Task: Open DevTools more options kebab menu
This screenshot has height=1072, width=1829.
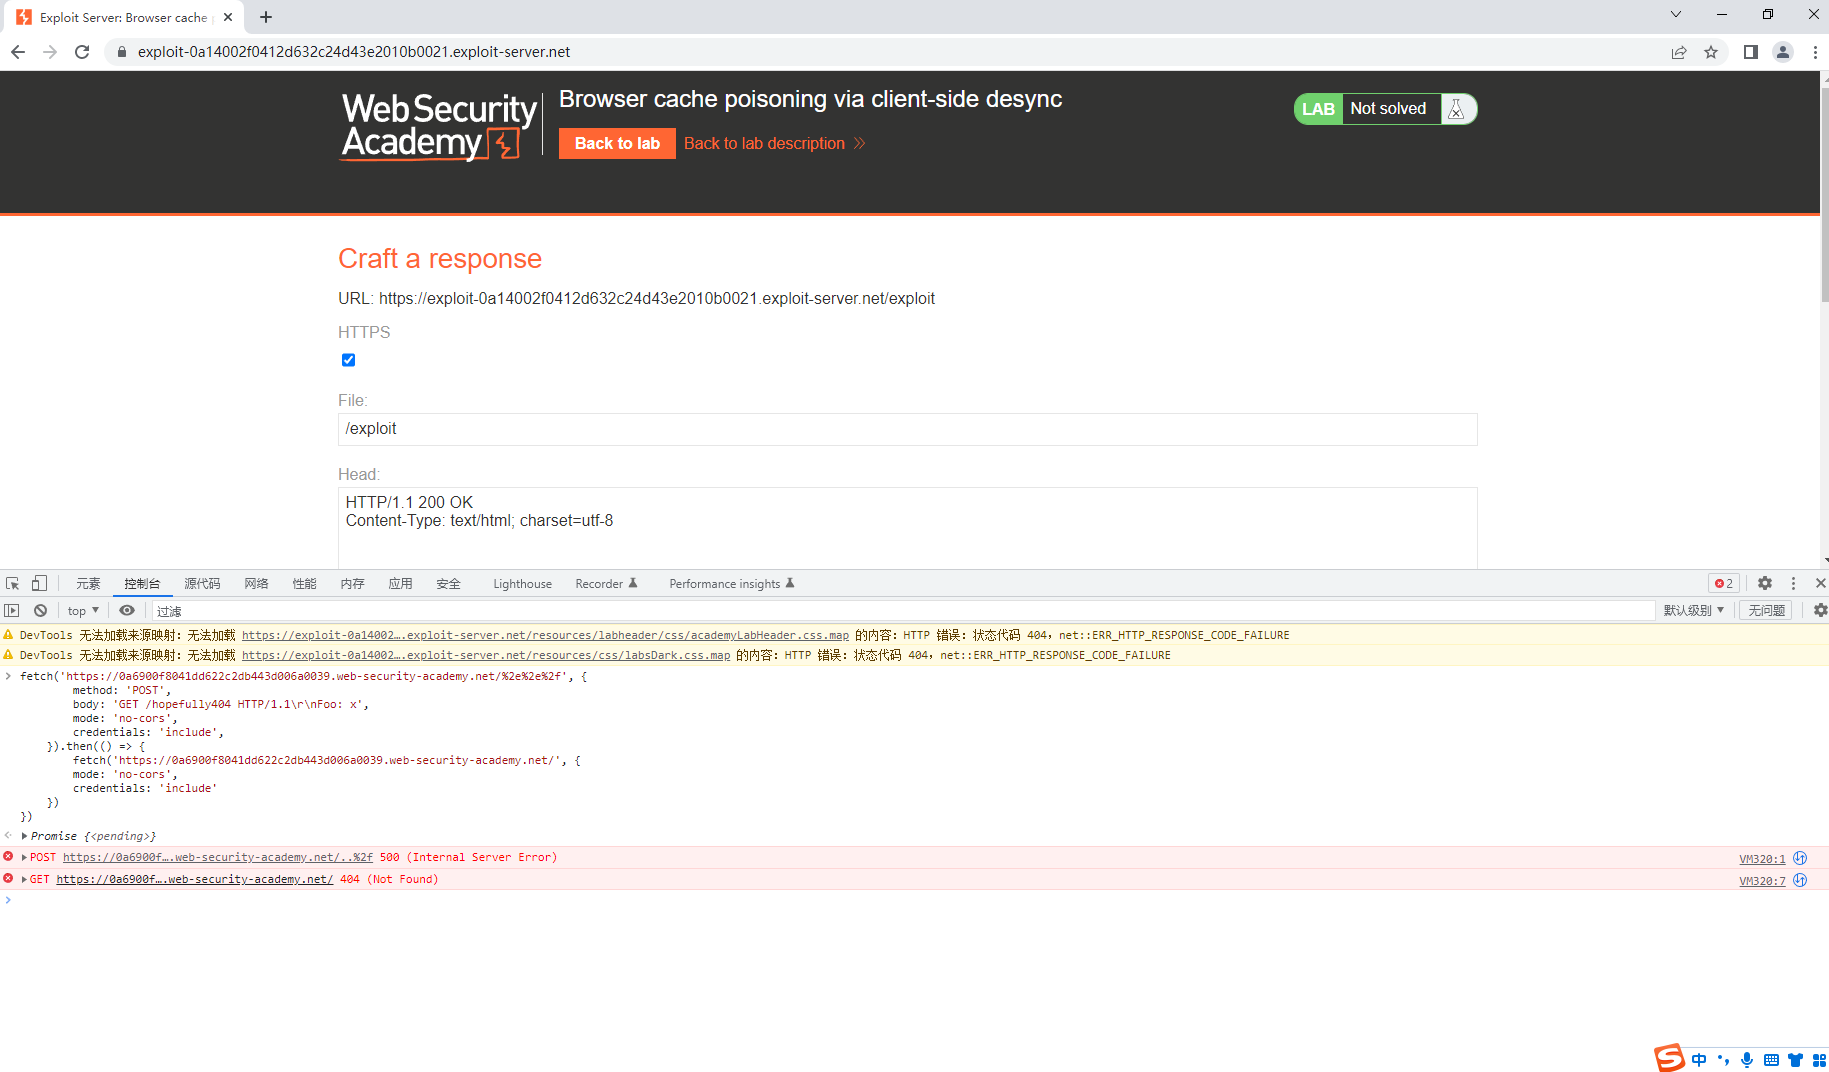Action: (x=1794, y=584)
